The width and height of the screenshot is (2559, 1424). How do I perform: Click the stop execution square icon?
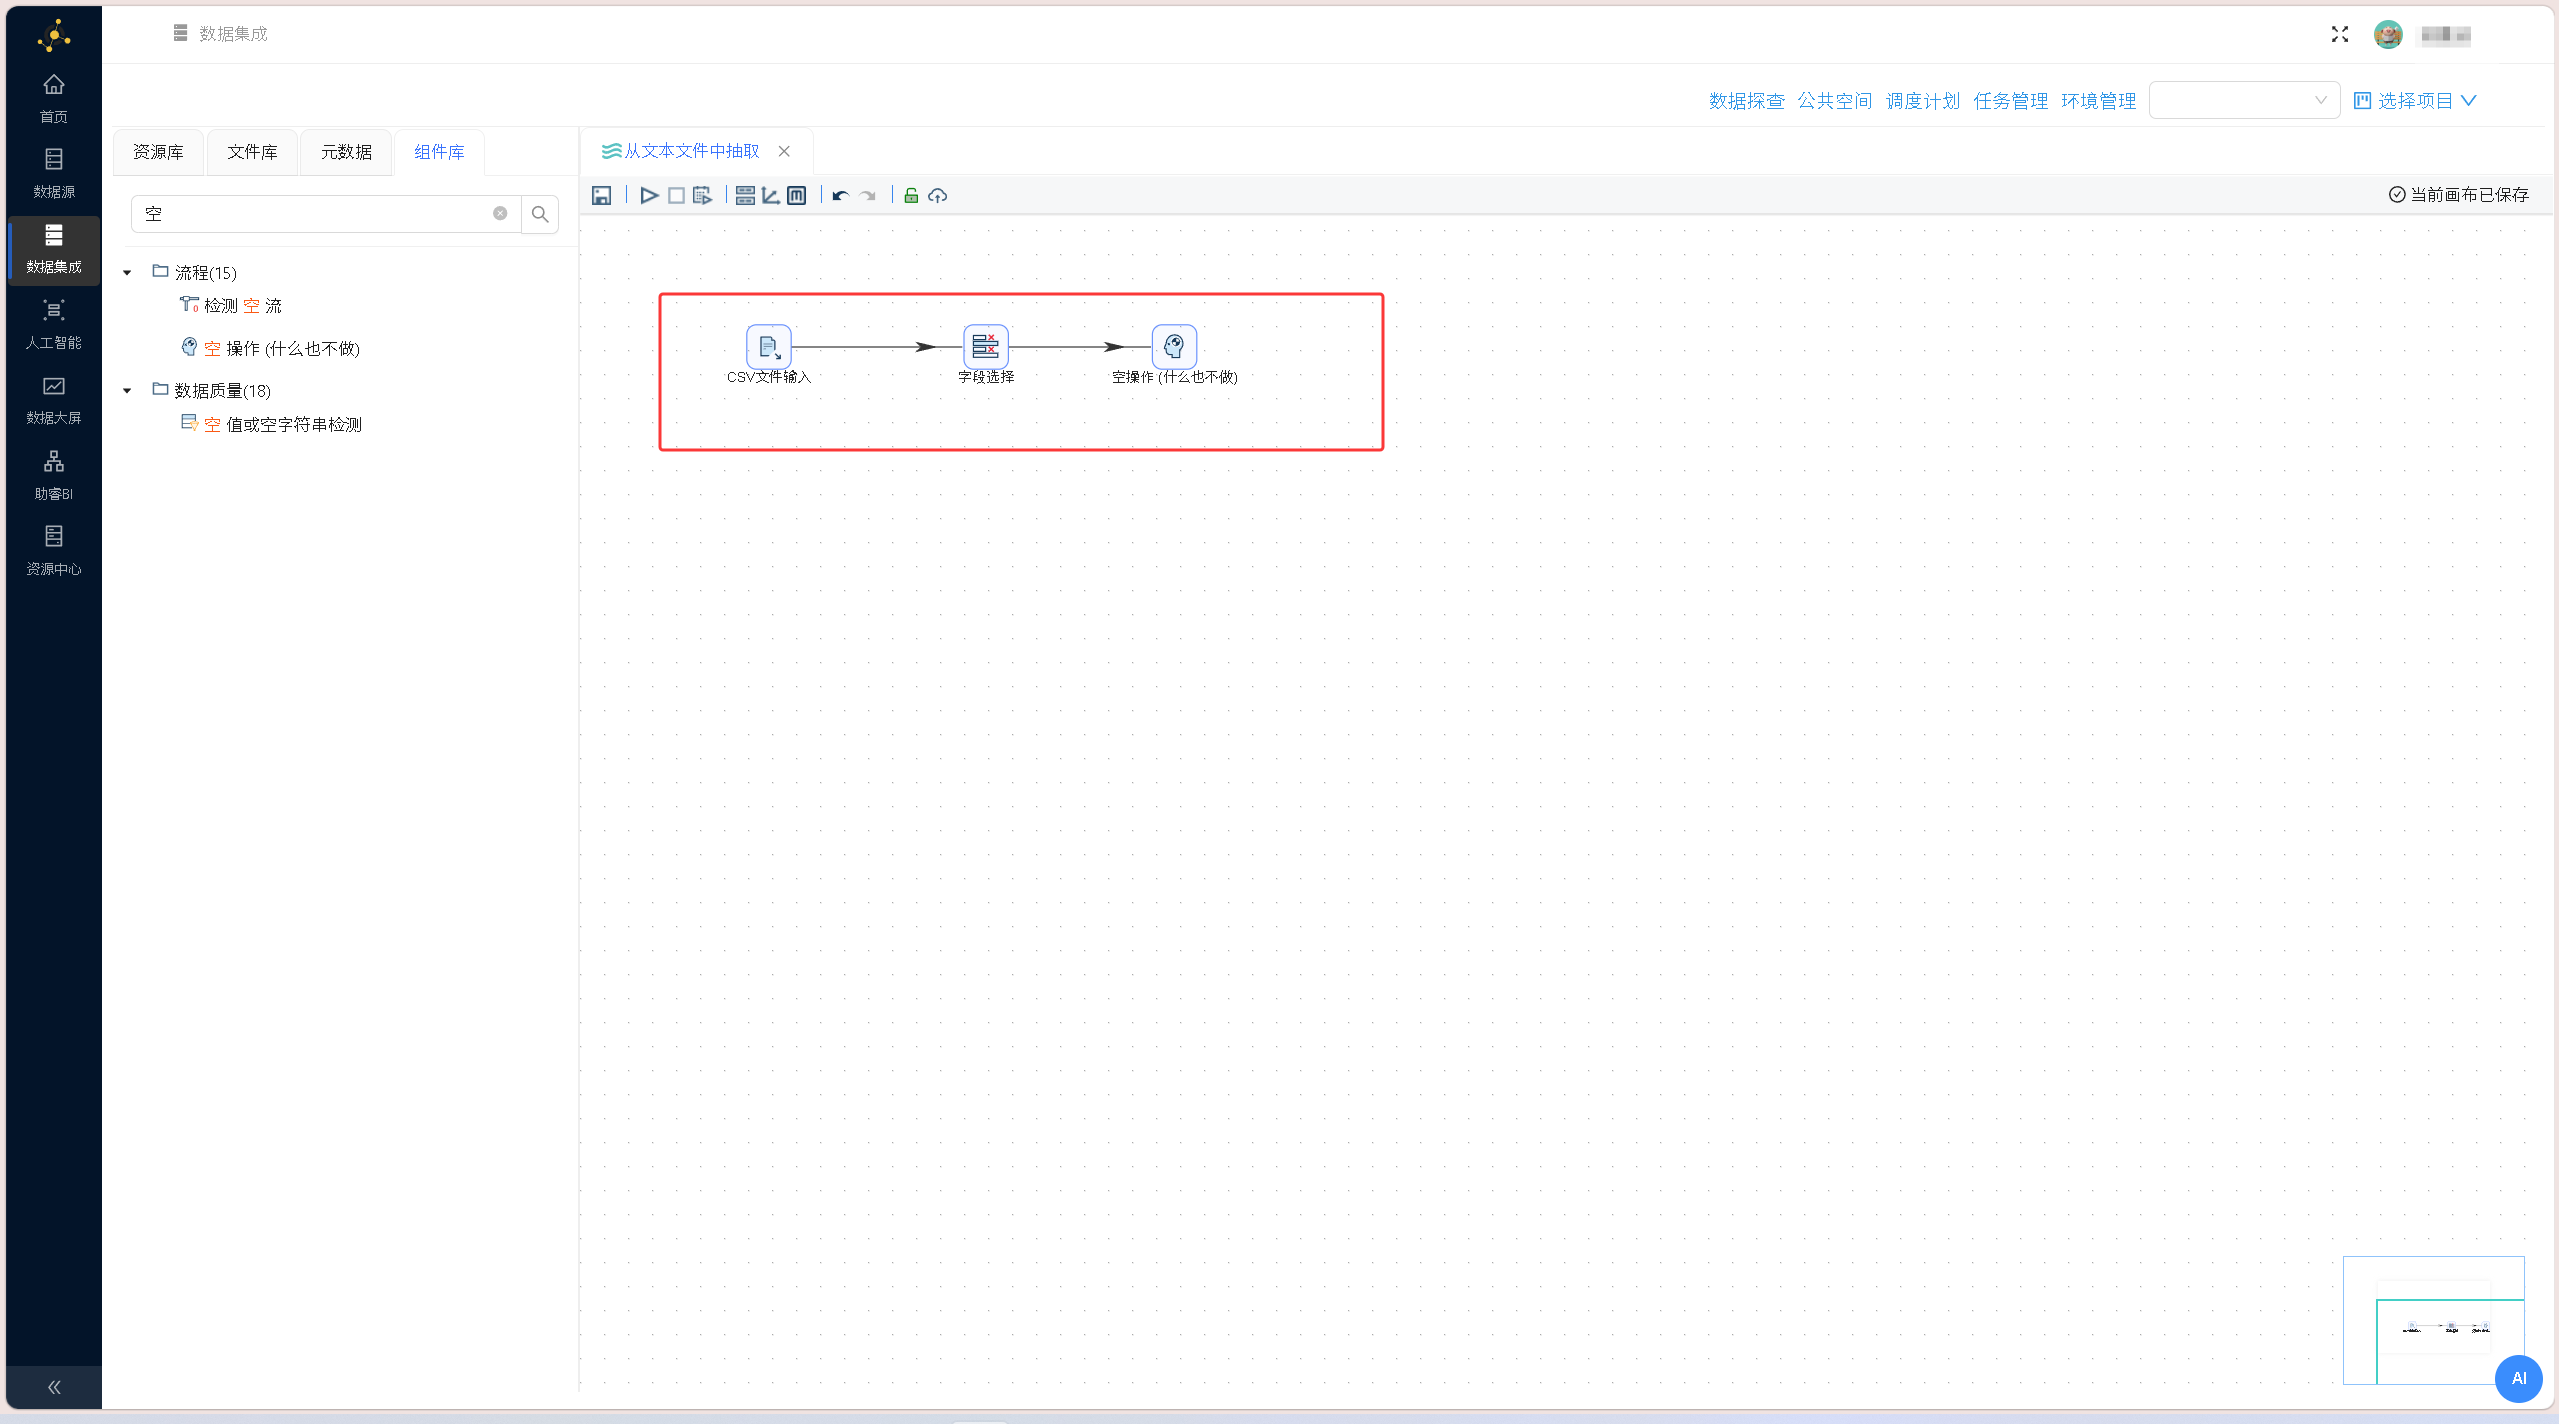tap(676, 196)
